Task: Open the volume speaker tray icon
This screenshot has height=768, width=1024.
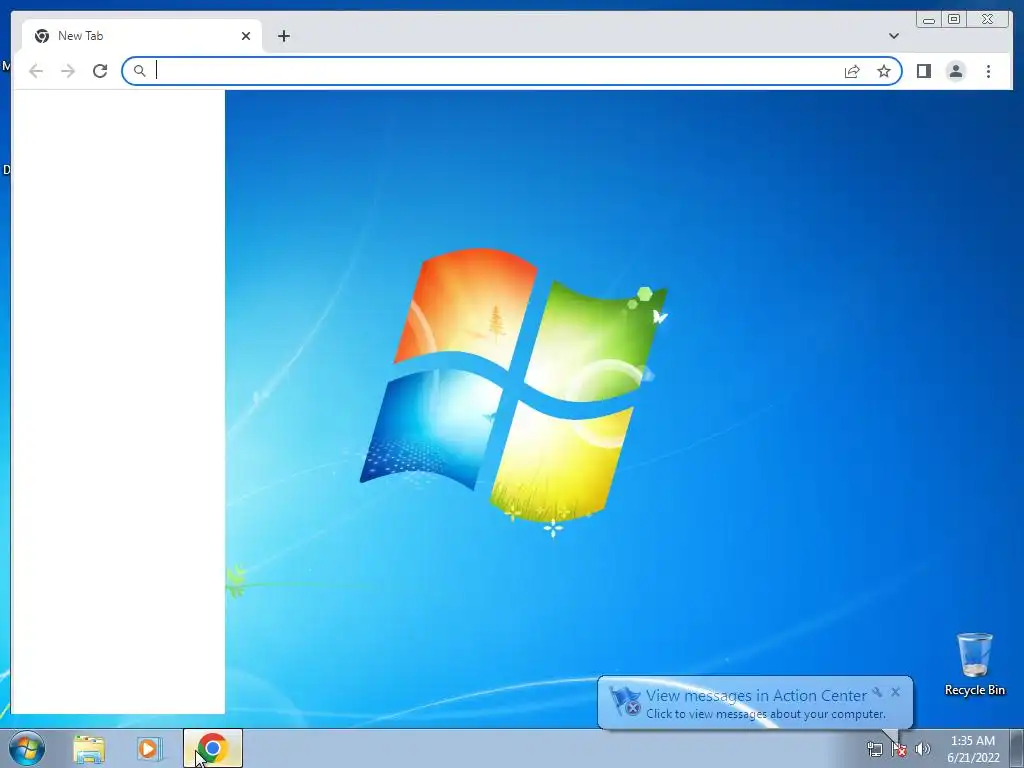Action: coord(923,748)
